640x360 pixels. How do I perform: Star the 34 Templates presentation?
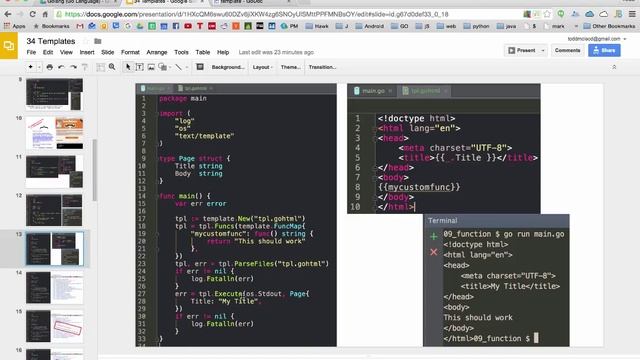pyautogui.click(x=86, y=41)
